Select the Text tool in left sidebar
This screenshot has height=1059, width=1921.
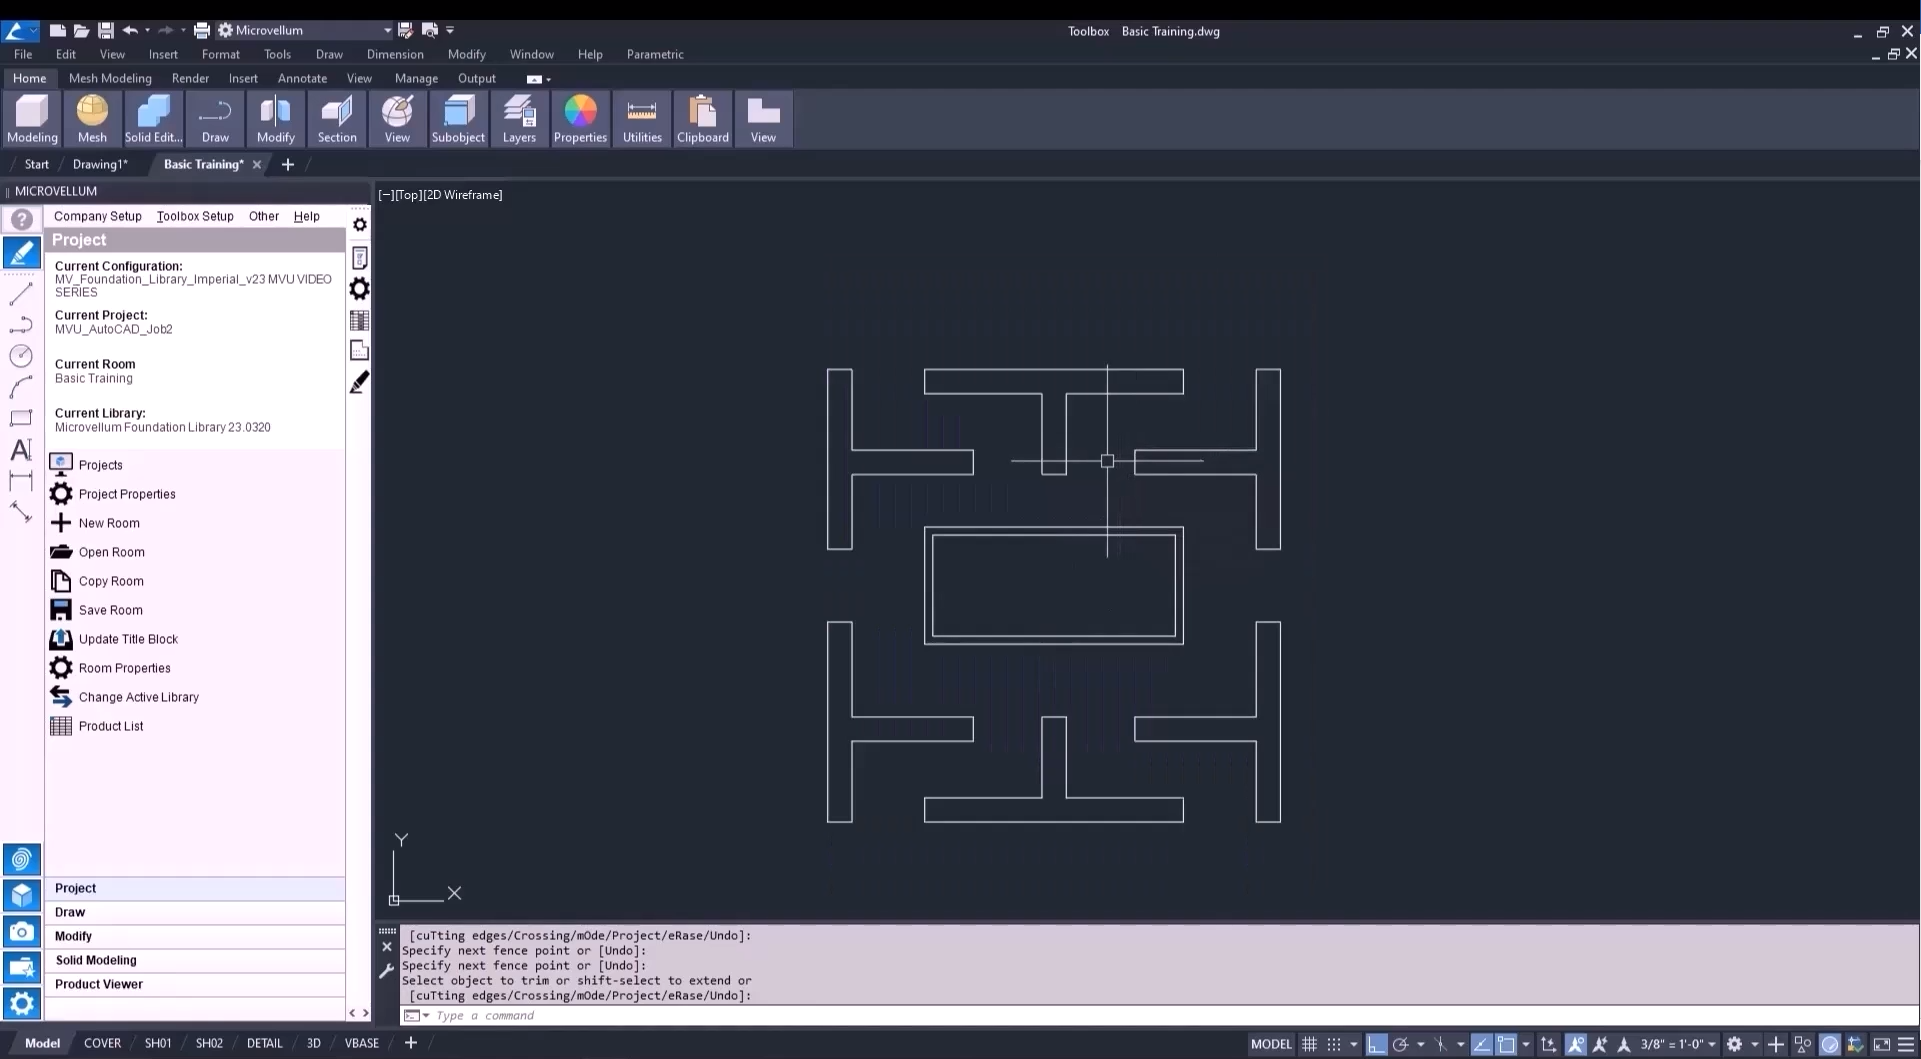(x=21, y=450)
